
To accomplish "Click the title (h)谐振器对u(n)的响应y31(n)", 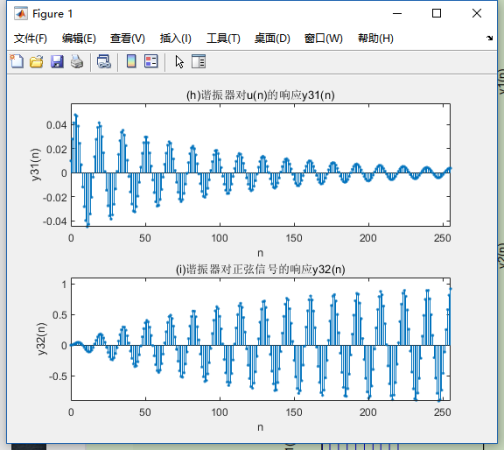I will point(260,95).
